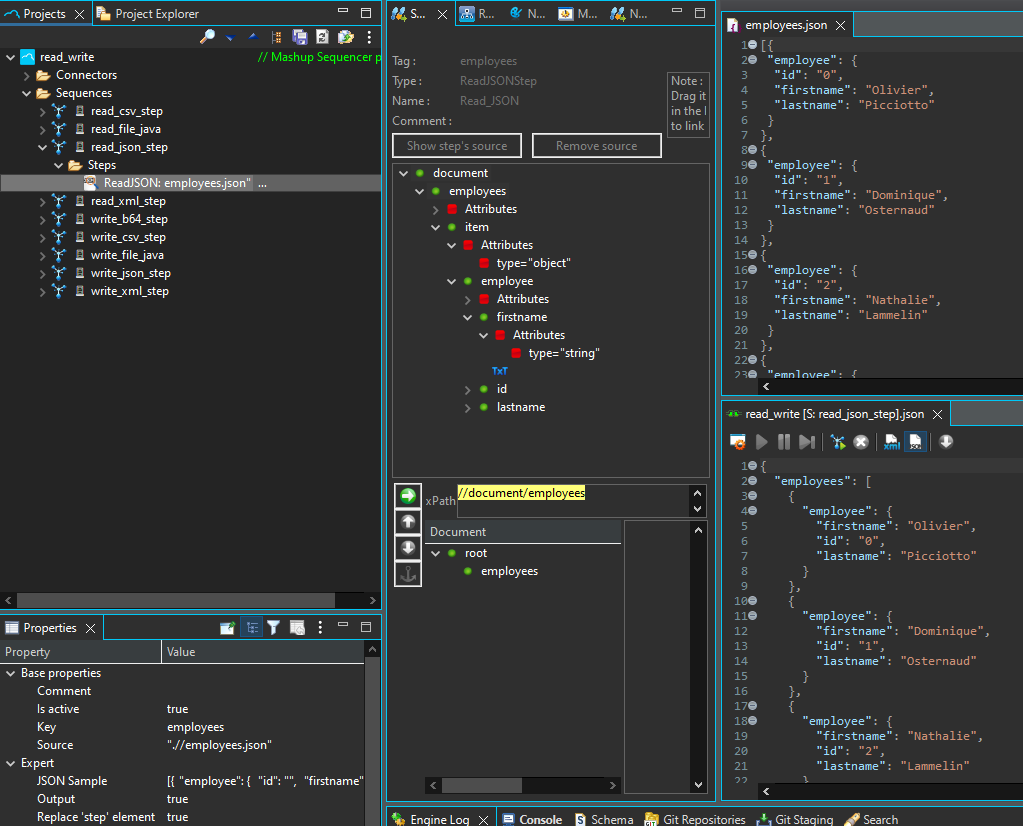The height and width of the screenshot is (826, 1023).
Task: Click the Show step's source button
Action: [x=456, y=145]
